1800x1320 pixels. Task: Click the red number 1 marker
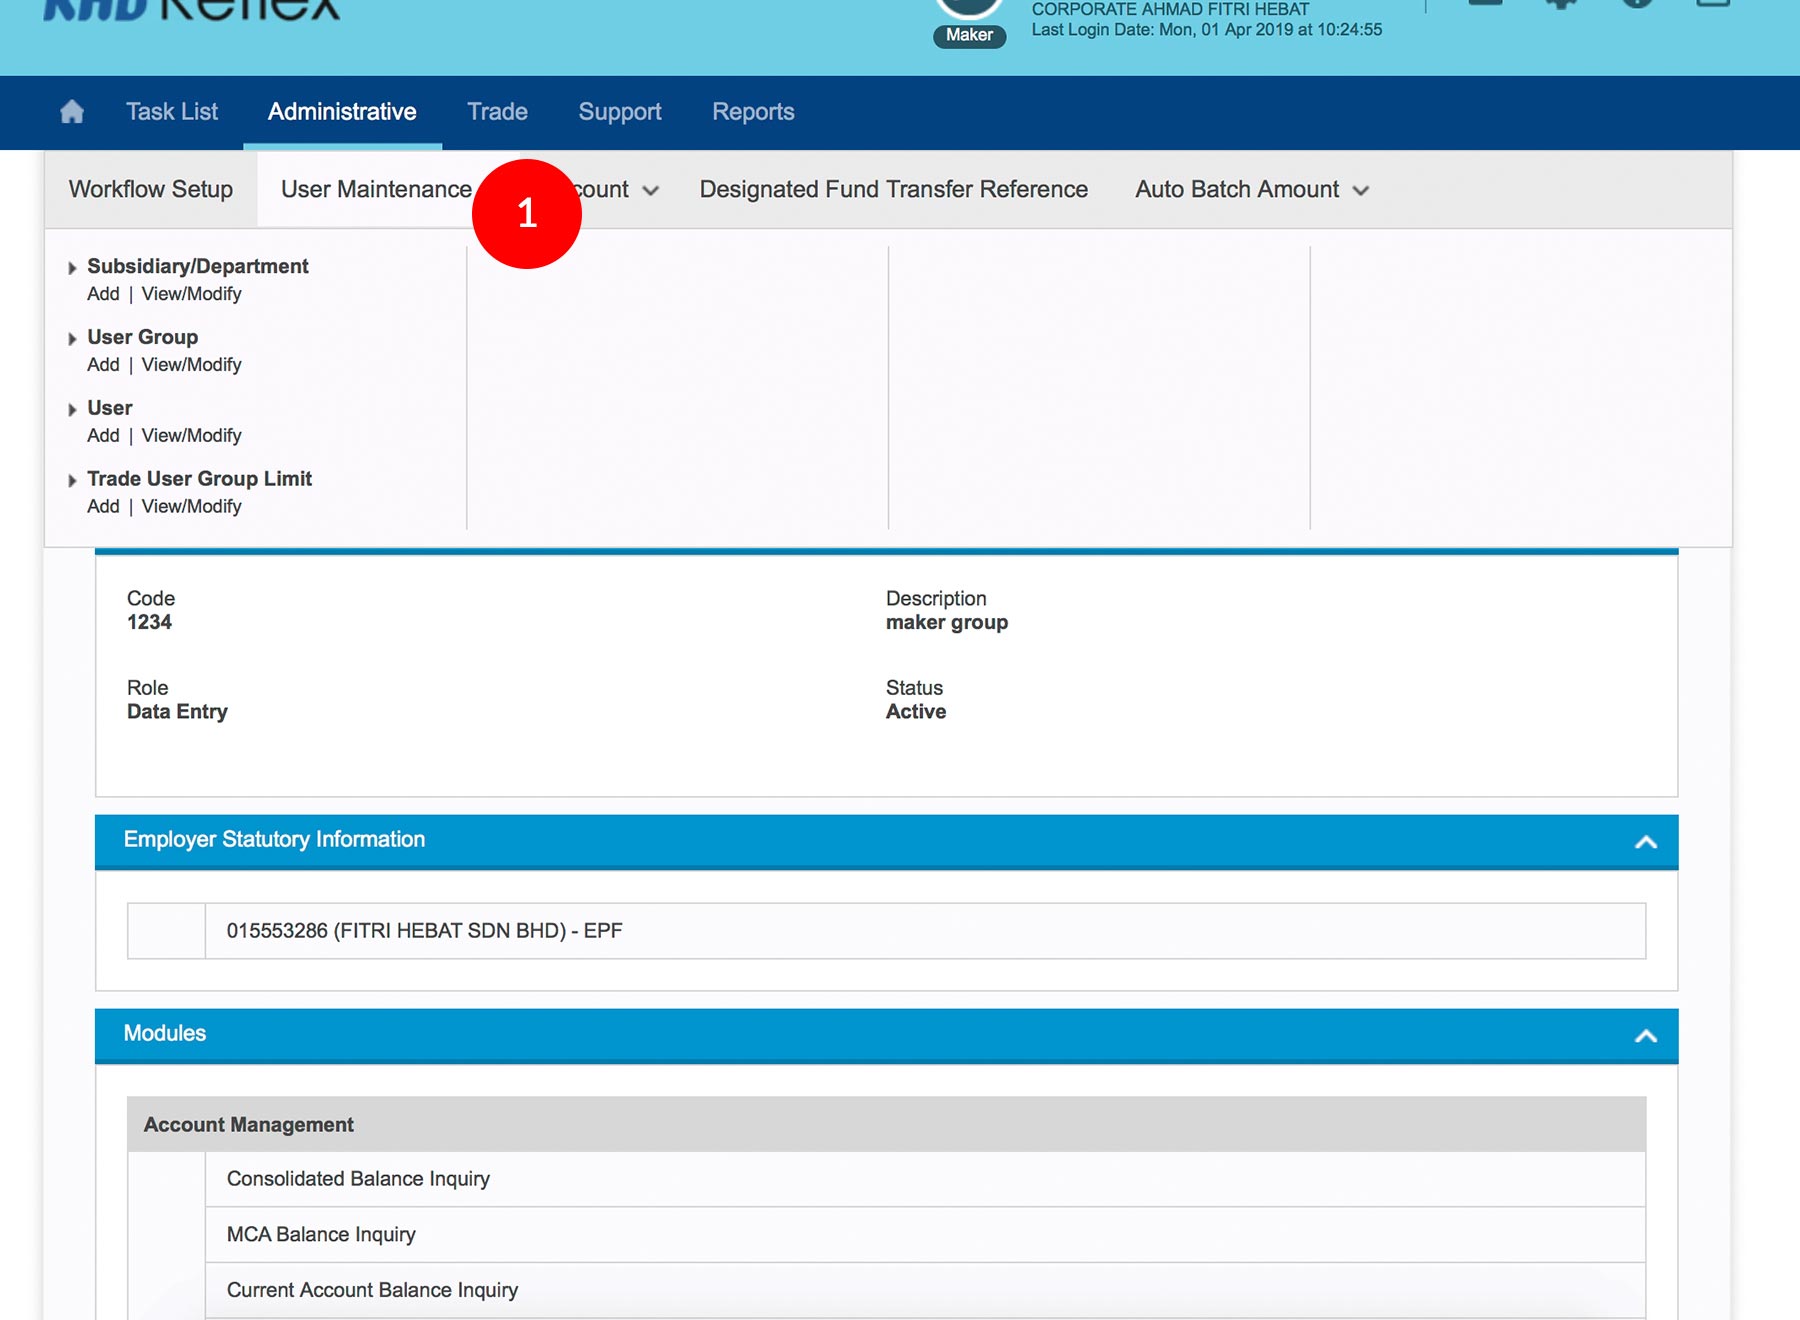(x=527, y=213)
